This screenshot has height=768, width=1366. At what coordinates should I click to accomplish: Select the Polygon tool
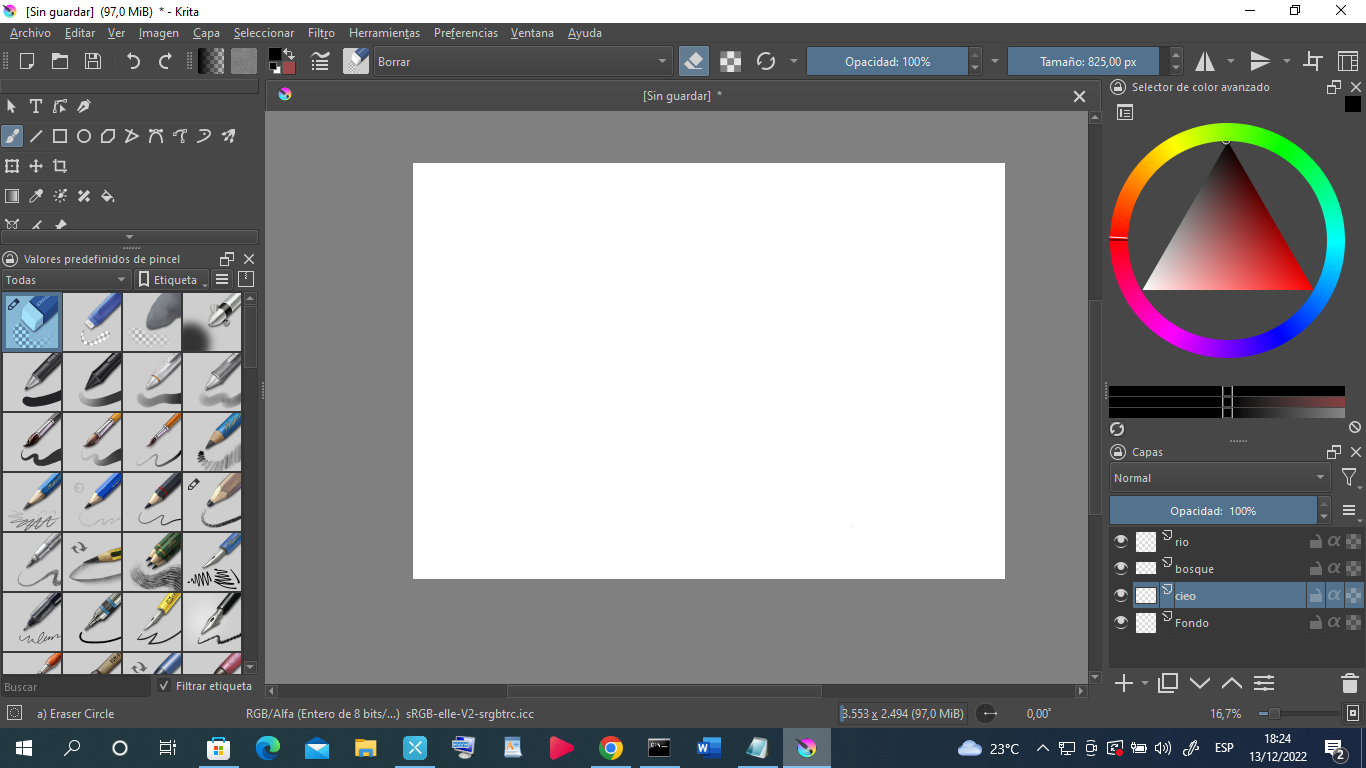108,136
